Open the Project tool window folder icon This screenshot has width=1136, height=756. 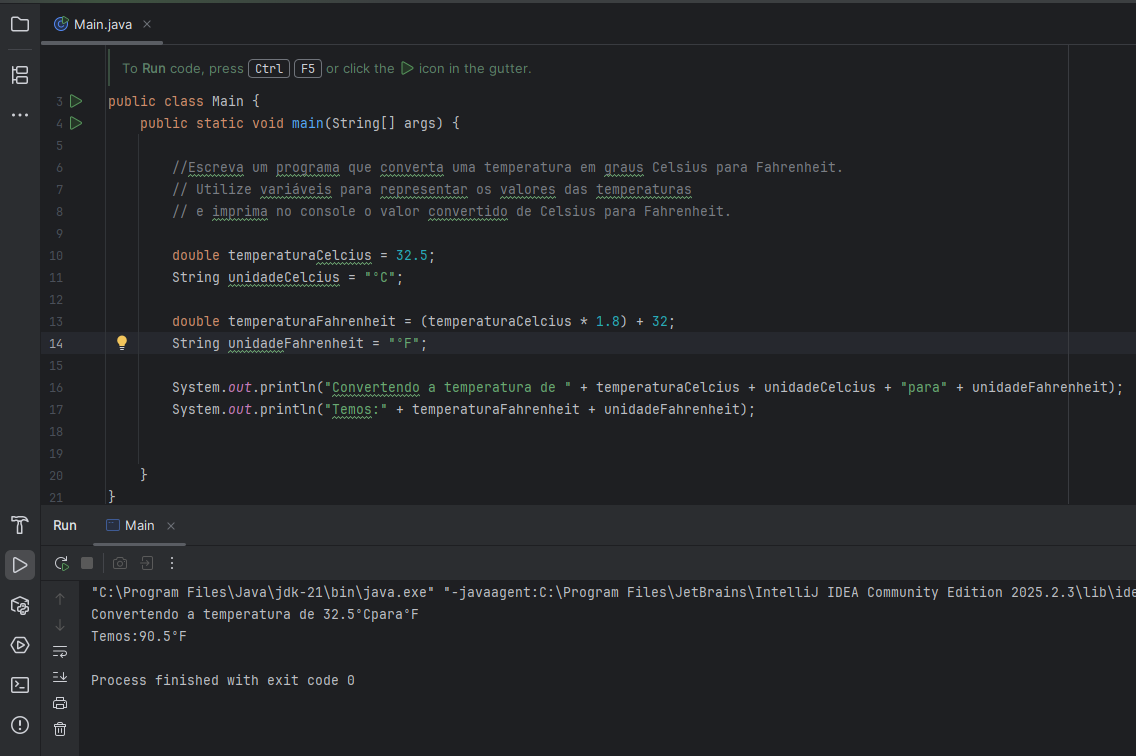pyautogui.click(x=20, y=23)
